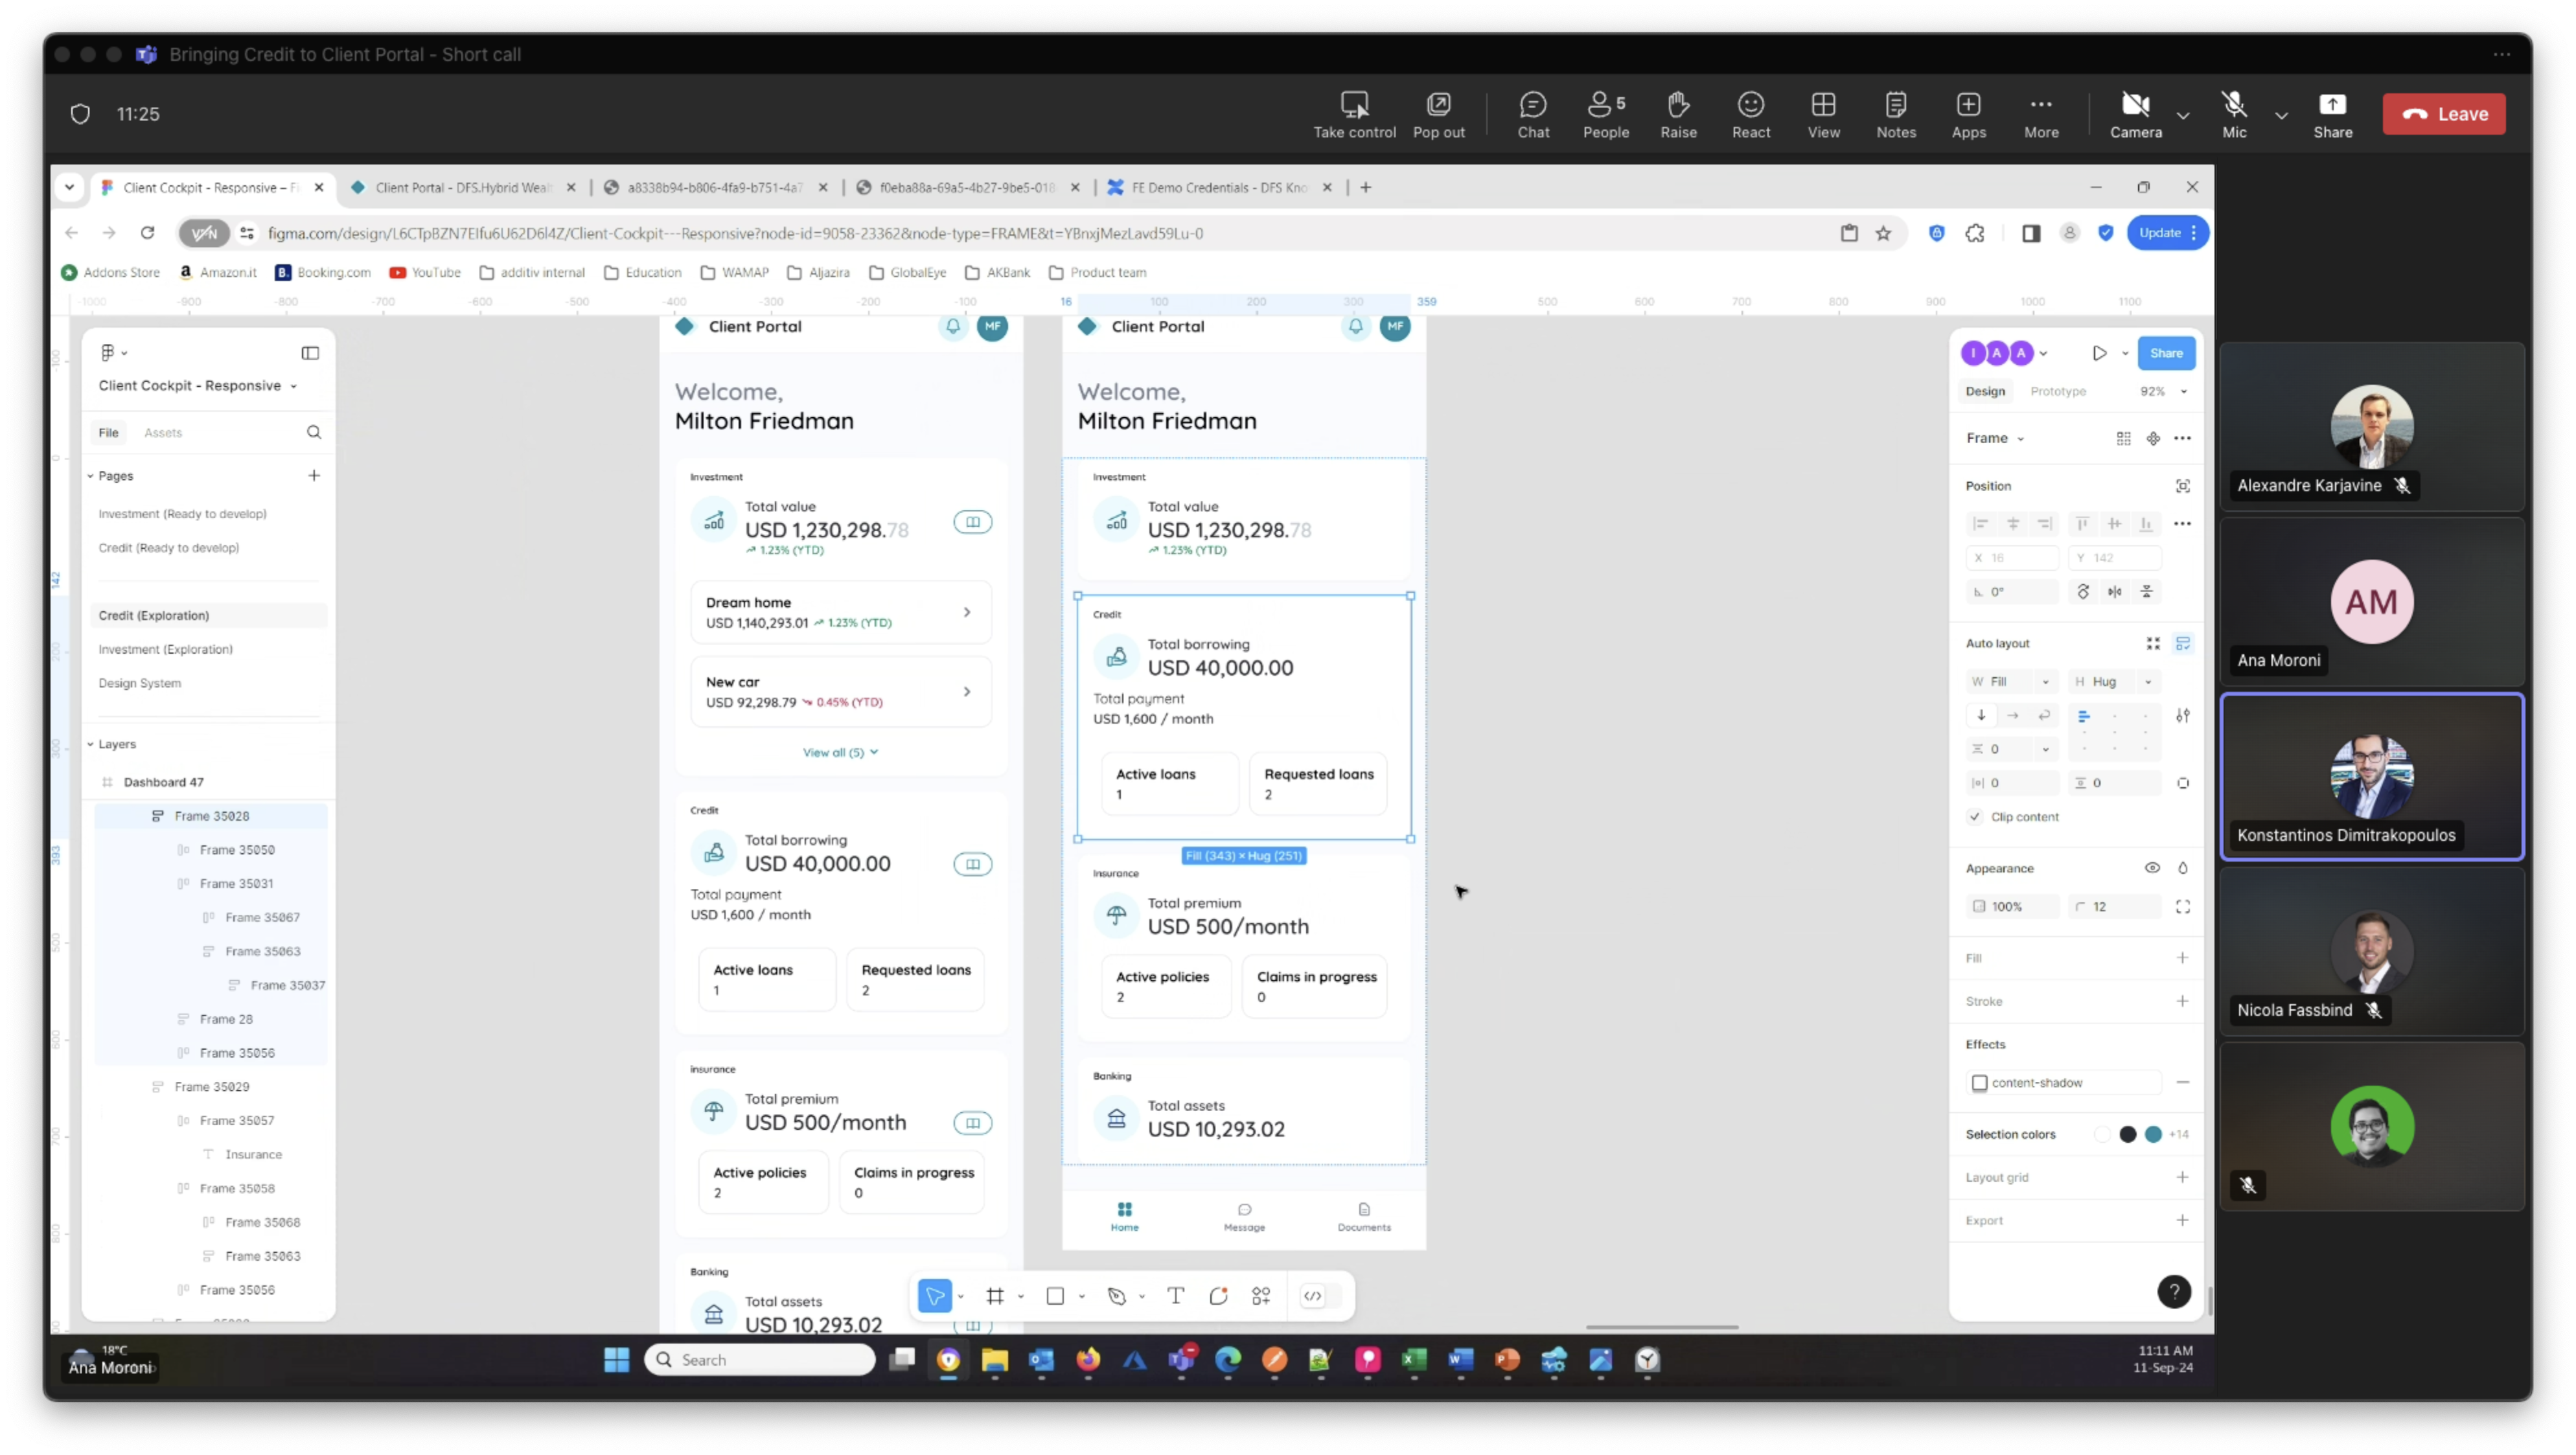Raise your hand in the meeting
The image size is (2576, 1455).
(1678, 114)
